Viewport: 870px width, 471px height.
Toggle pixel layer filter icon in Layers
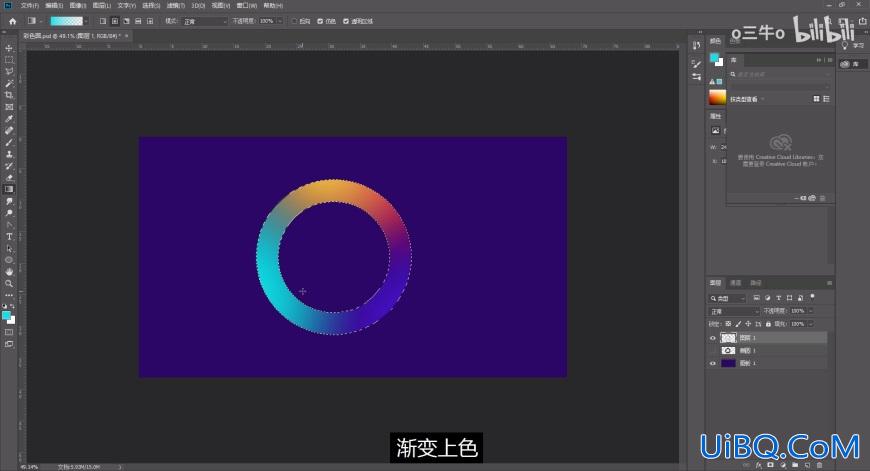pyautogui.click(x=756, y=298)
